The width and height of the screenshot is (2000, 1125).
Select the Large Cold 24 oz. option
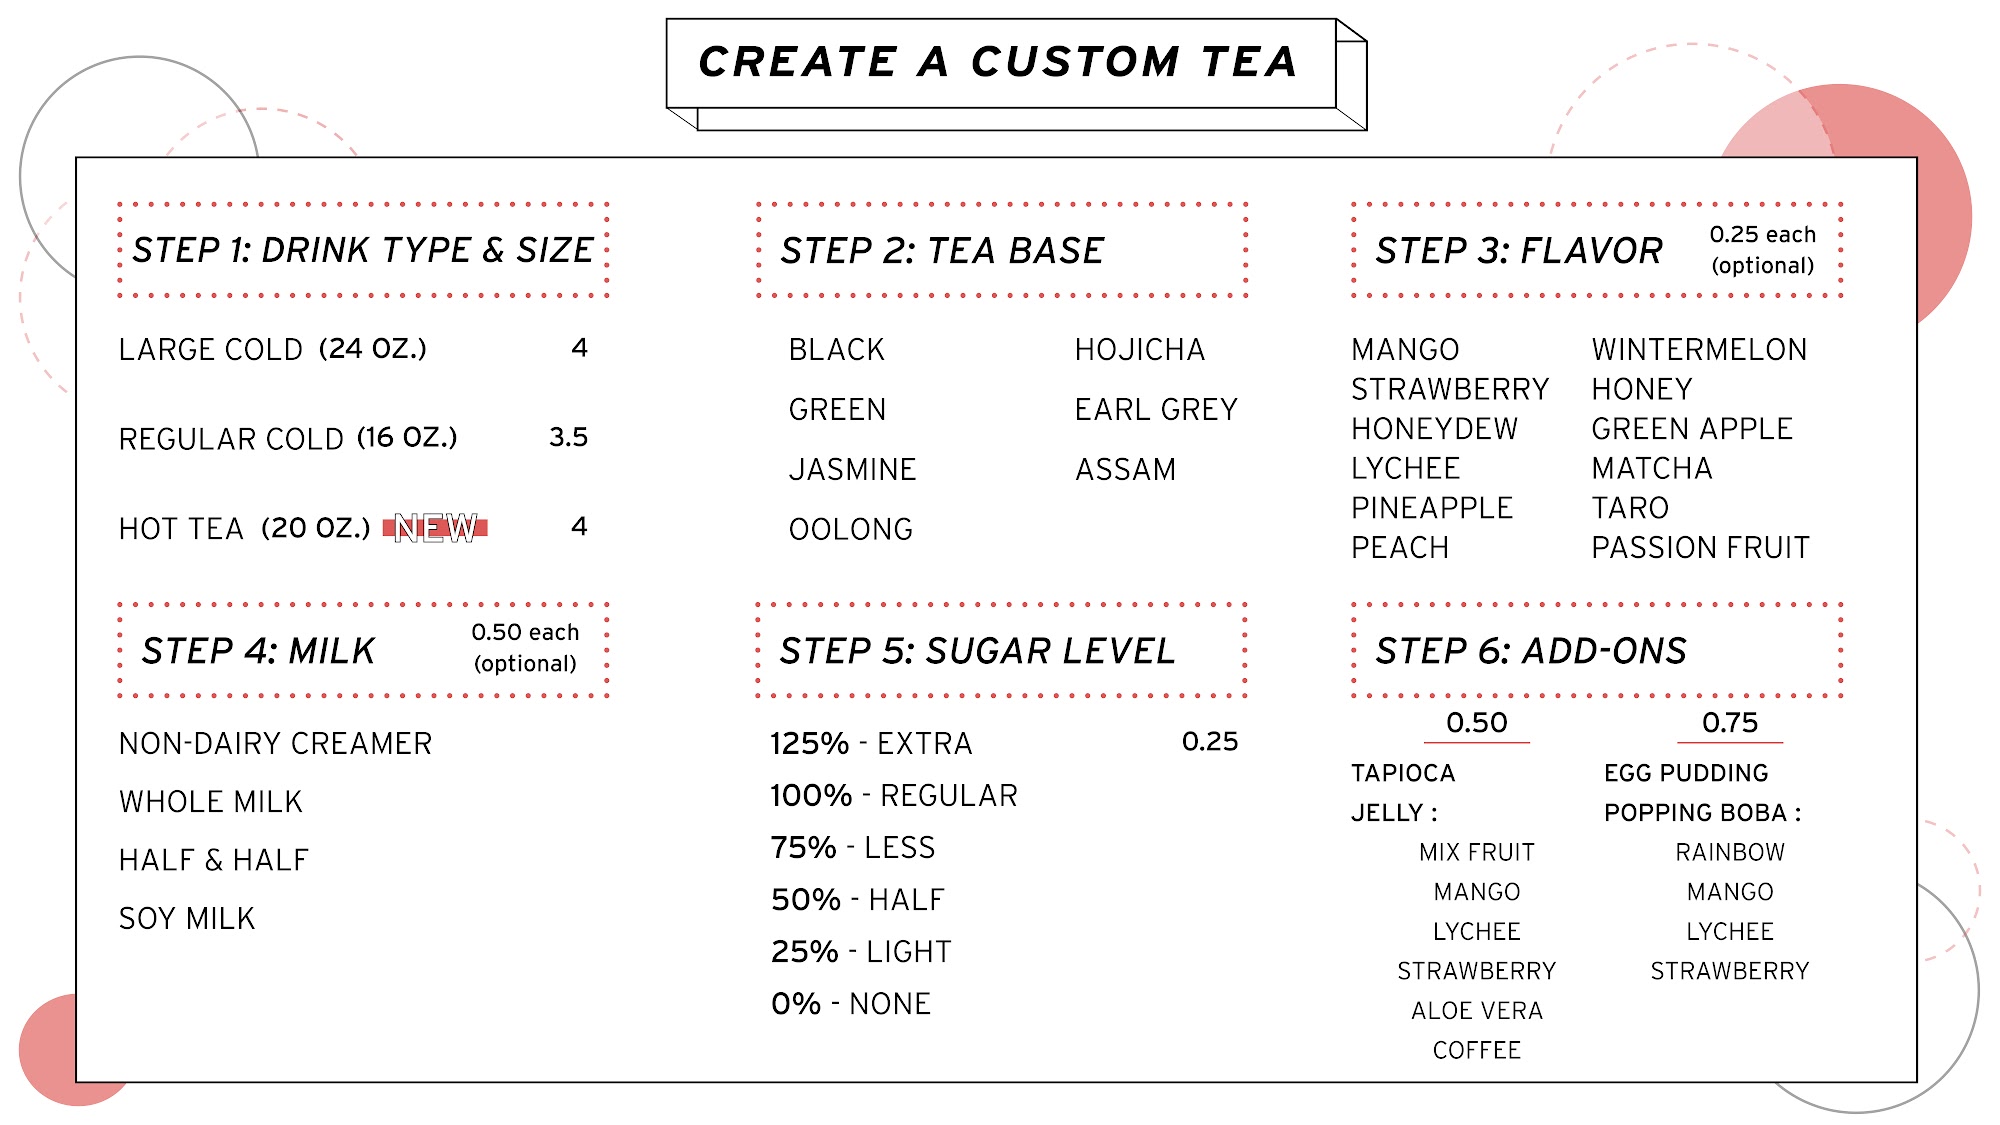(x=272, y=350)
